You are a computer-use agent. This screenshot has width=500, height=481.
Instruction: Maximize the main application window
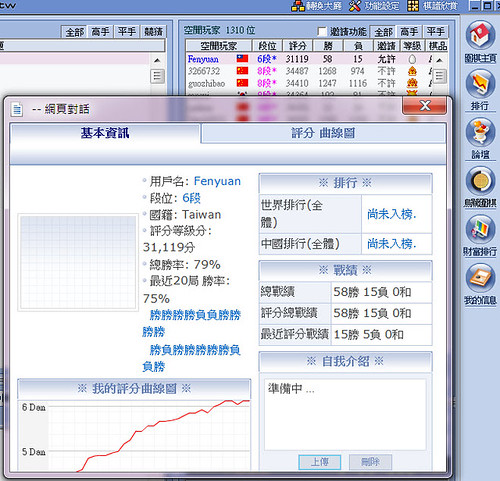487,6
